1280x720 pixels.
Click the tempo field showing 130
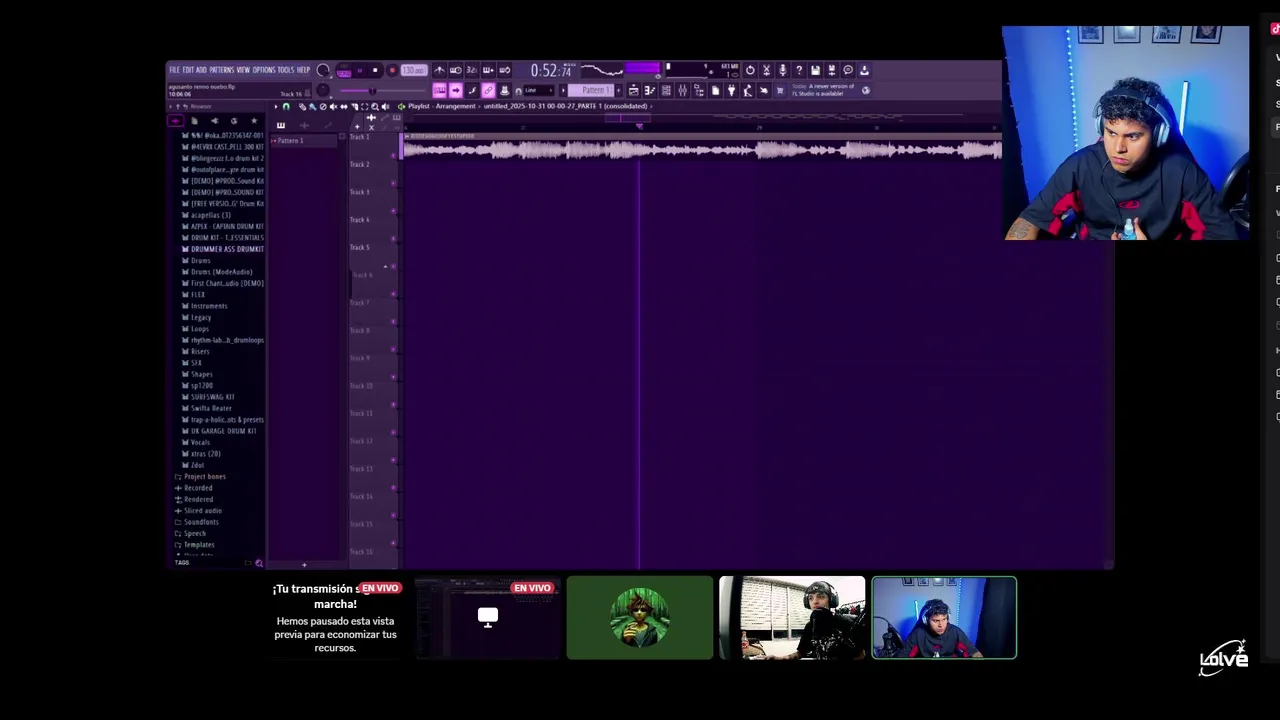pyautogui.click(x=414, y=70)
